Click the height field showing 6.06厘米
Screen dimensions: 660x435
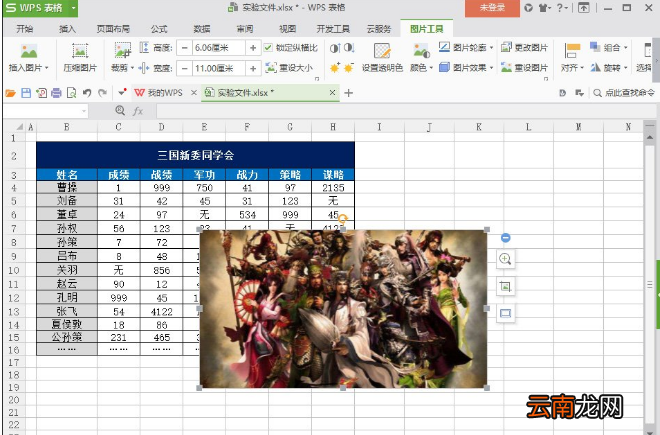click(218, 48)
